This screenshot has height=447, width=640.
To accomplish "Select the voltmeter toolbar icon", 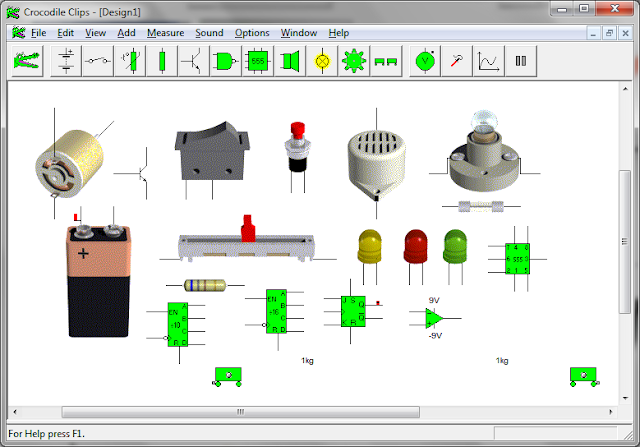I will tap(425, 61).
